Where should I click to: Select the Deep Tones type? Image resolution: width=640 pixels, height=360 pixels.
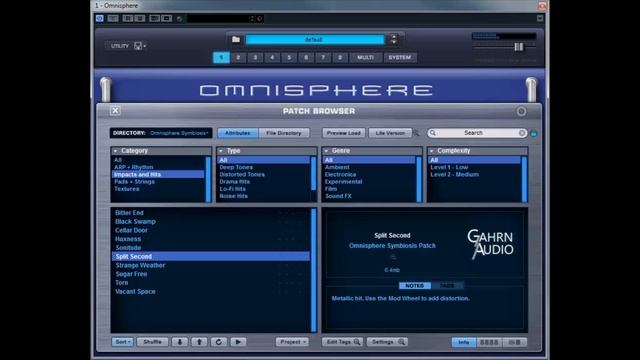[x=236, y=167]
